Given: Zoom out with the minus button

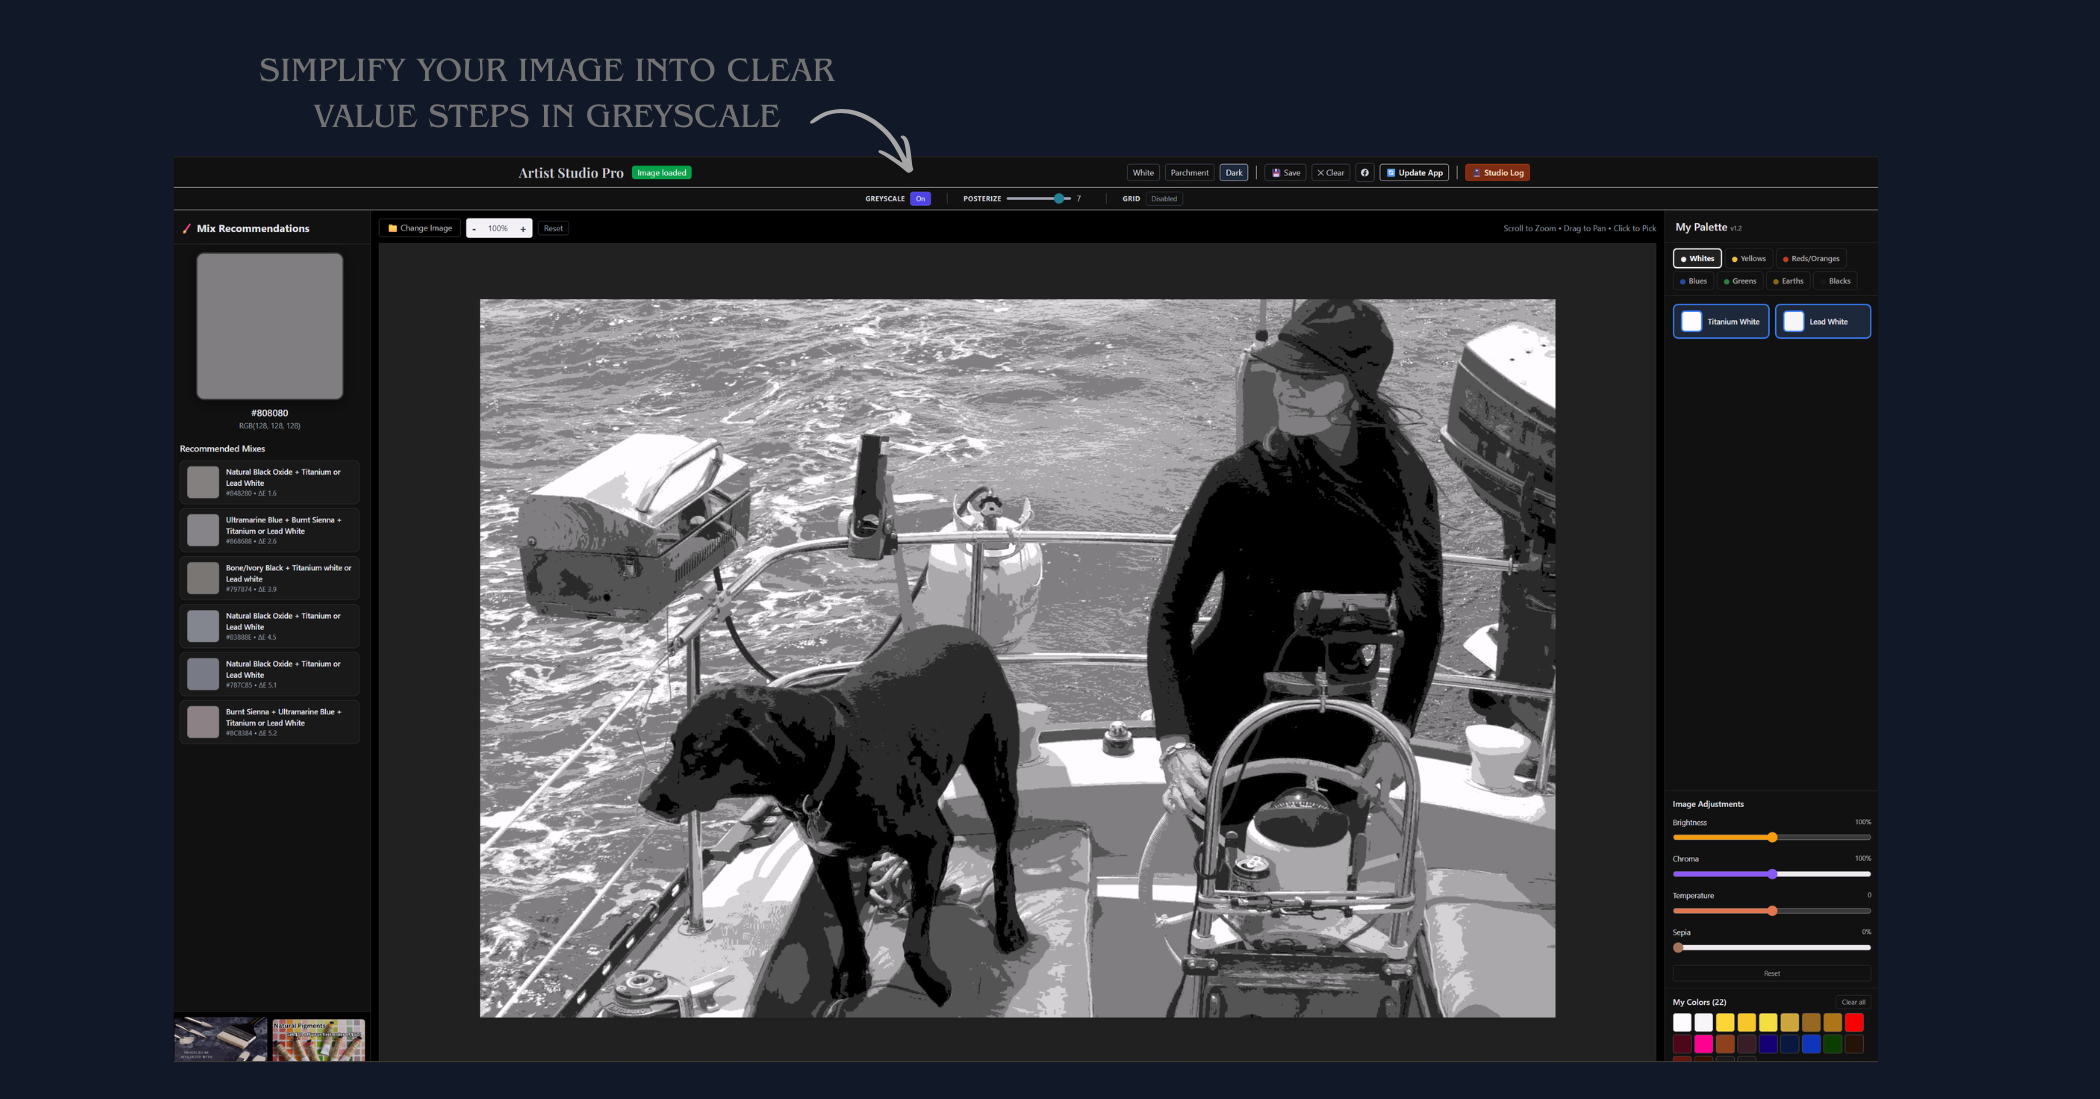Looking at the screenshot, I should tap(474, 229).
